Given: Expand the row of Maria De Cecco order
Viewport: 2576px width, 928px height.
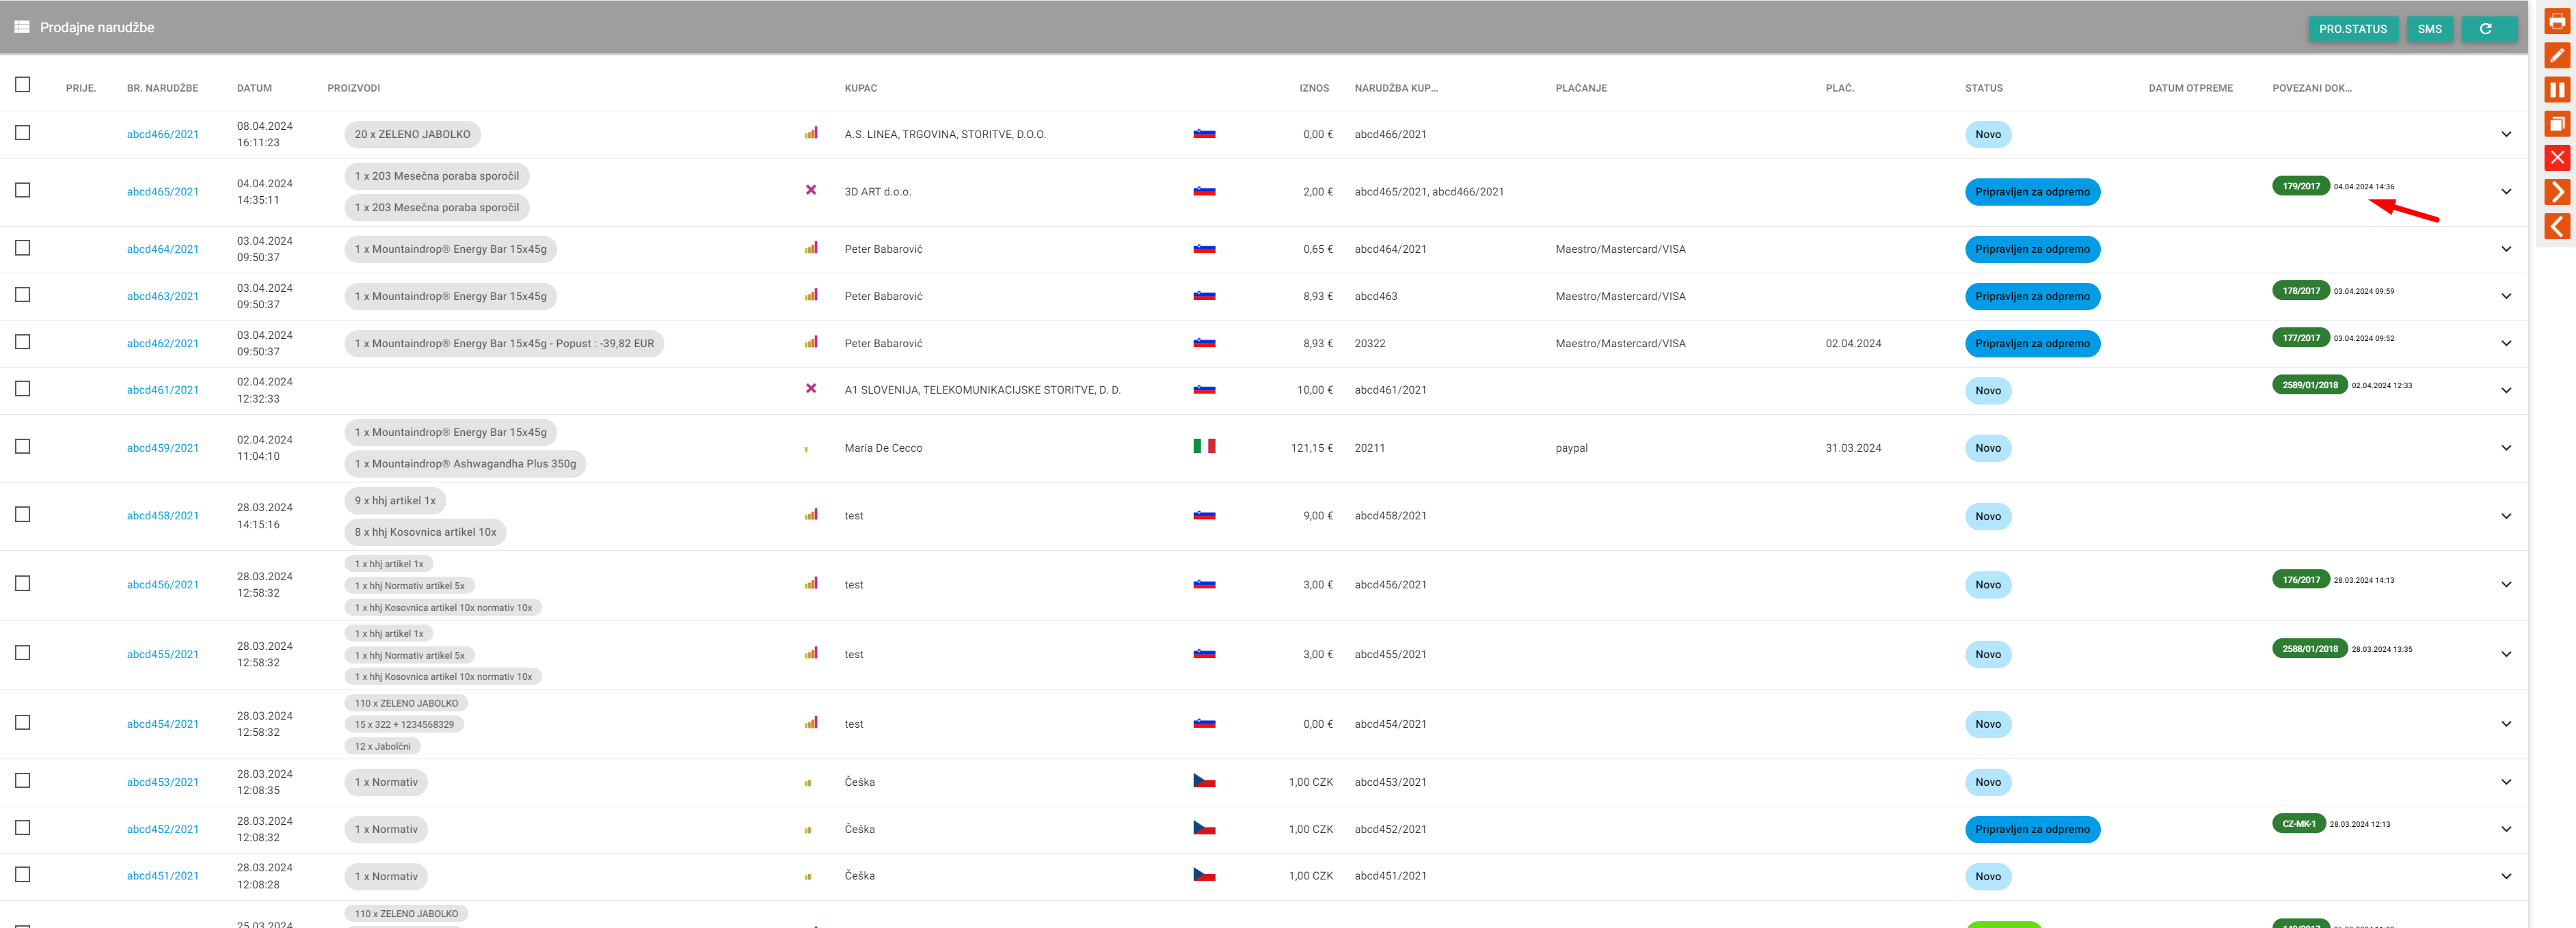Looking at the screenshot, I should coord(2505,448).
